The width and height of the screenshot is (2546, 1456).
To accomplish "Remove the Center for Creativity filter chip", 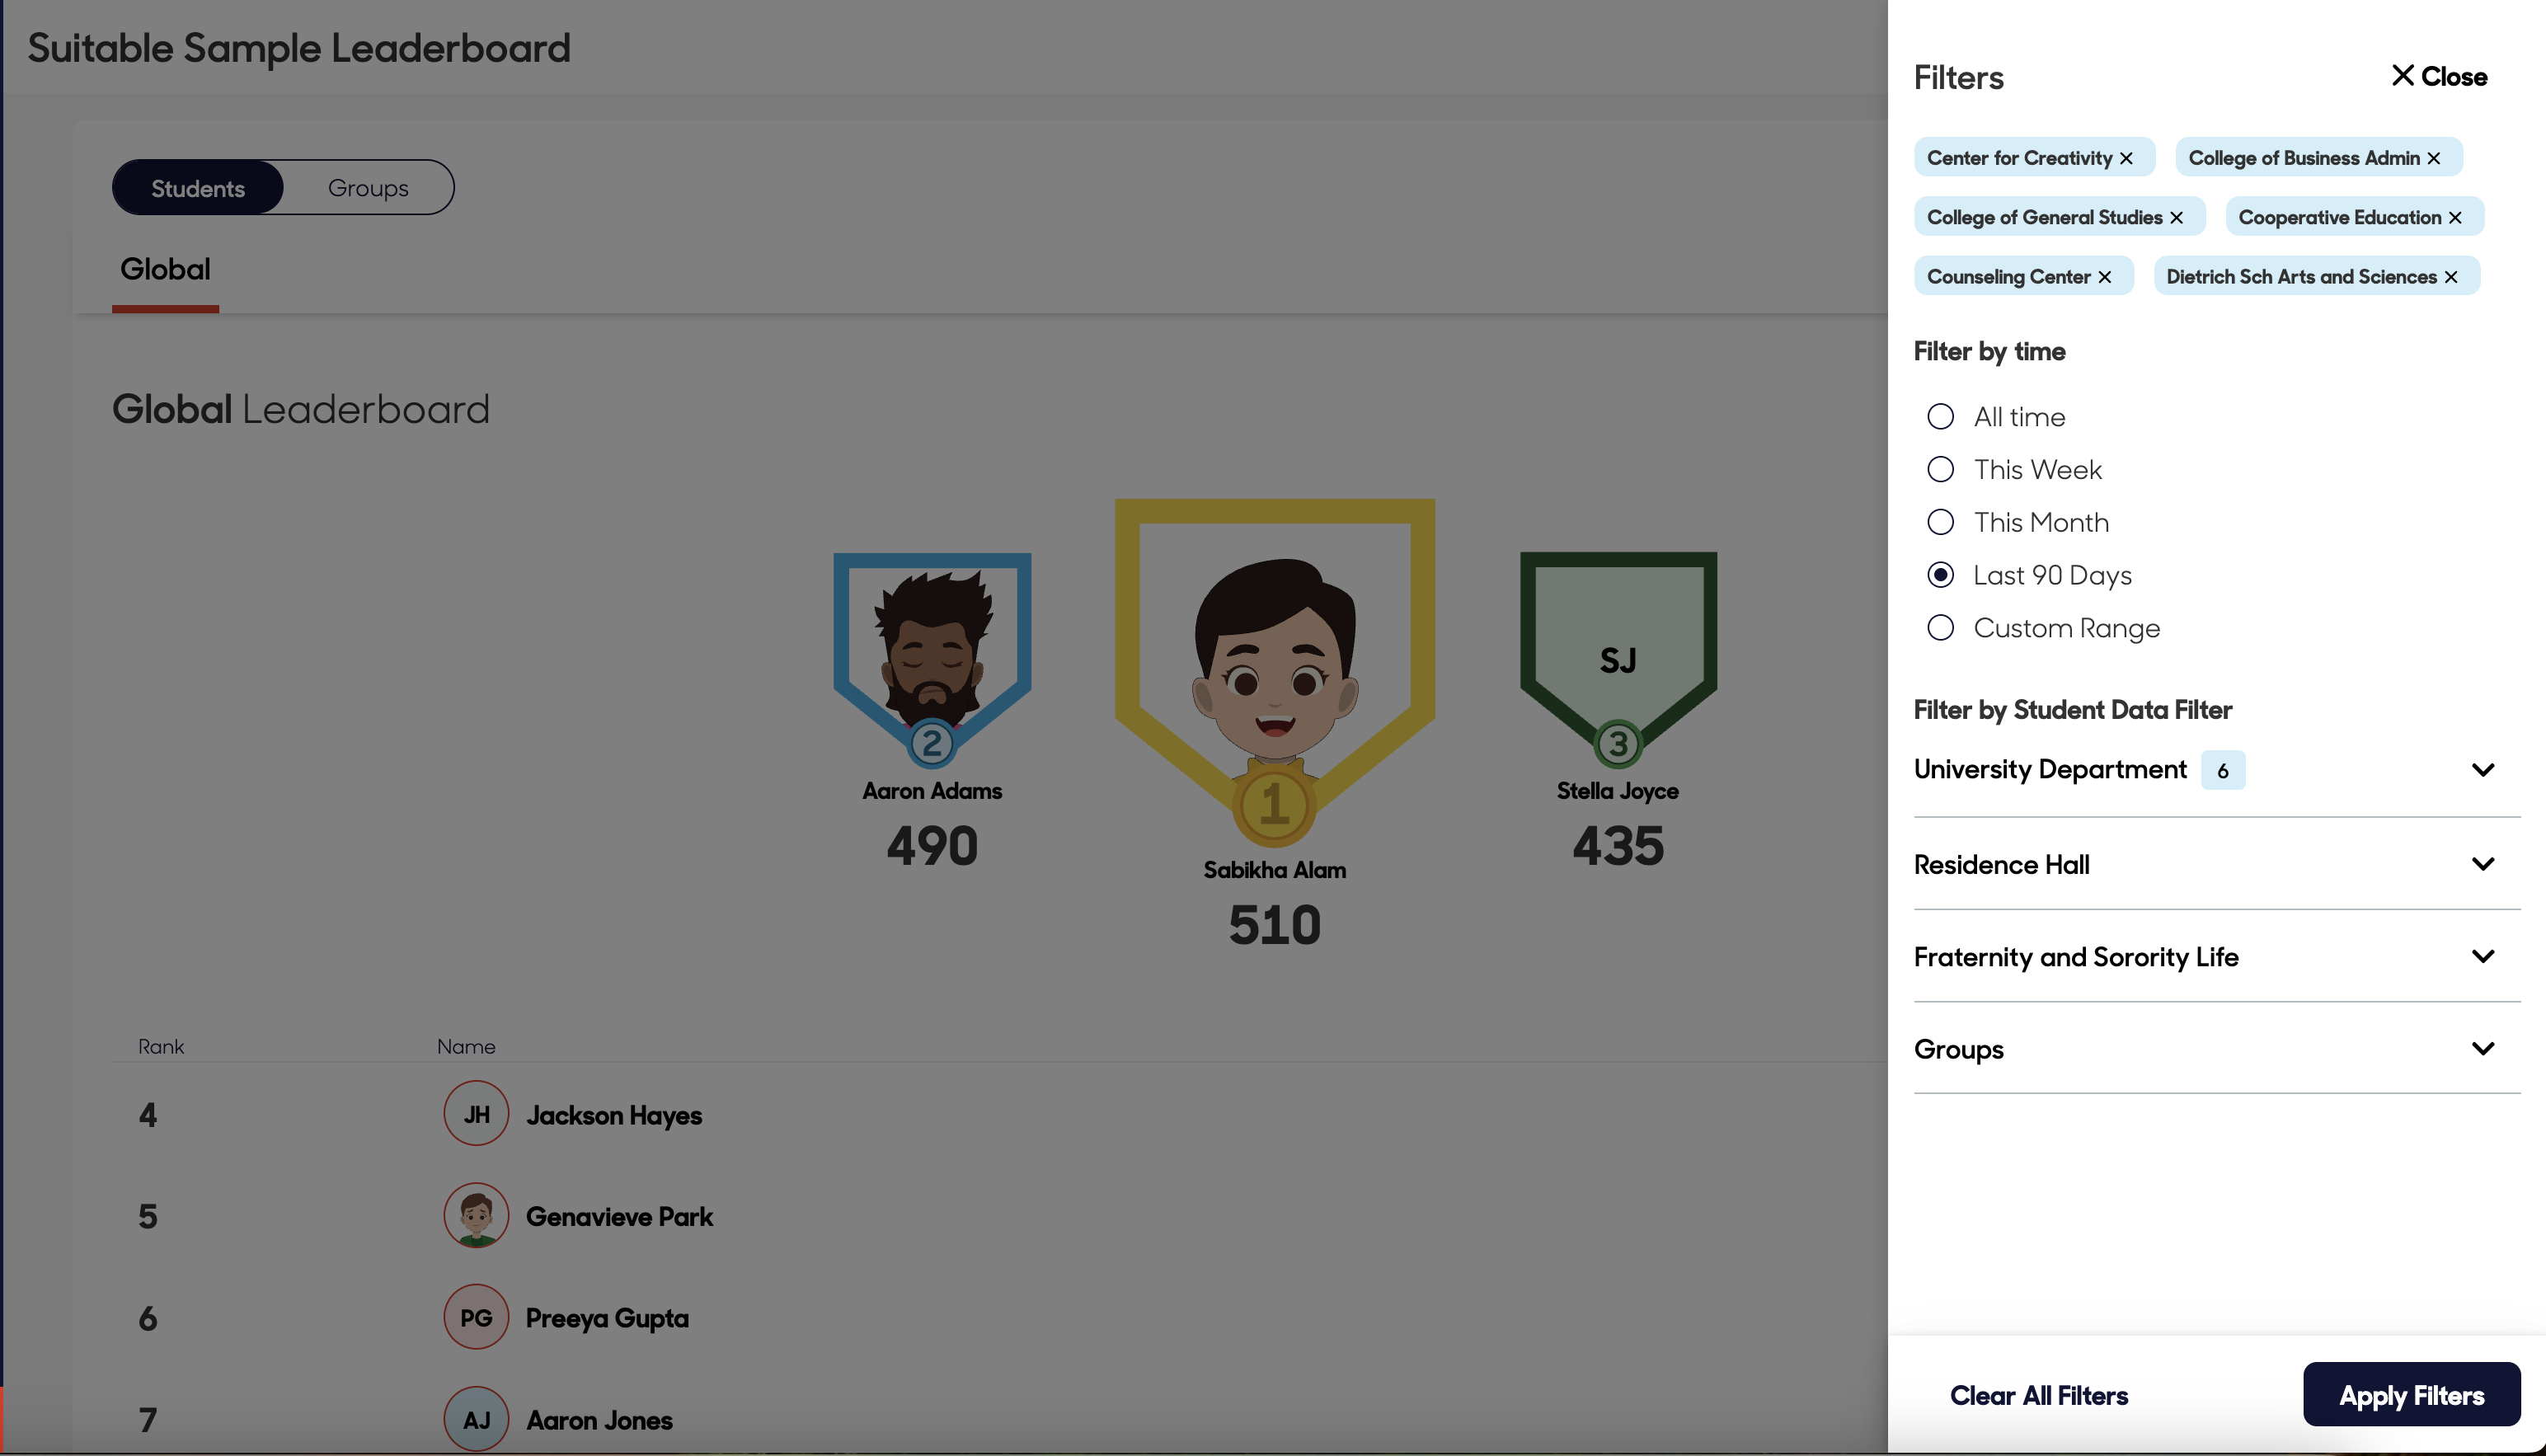I will click(x=2126, y=158).
